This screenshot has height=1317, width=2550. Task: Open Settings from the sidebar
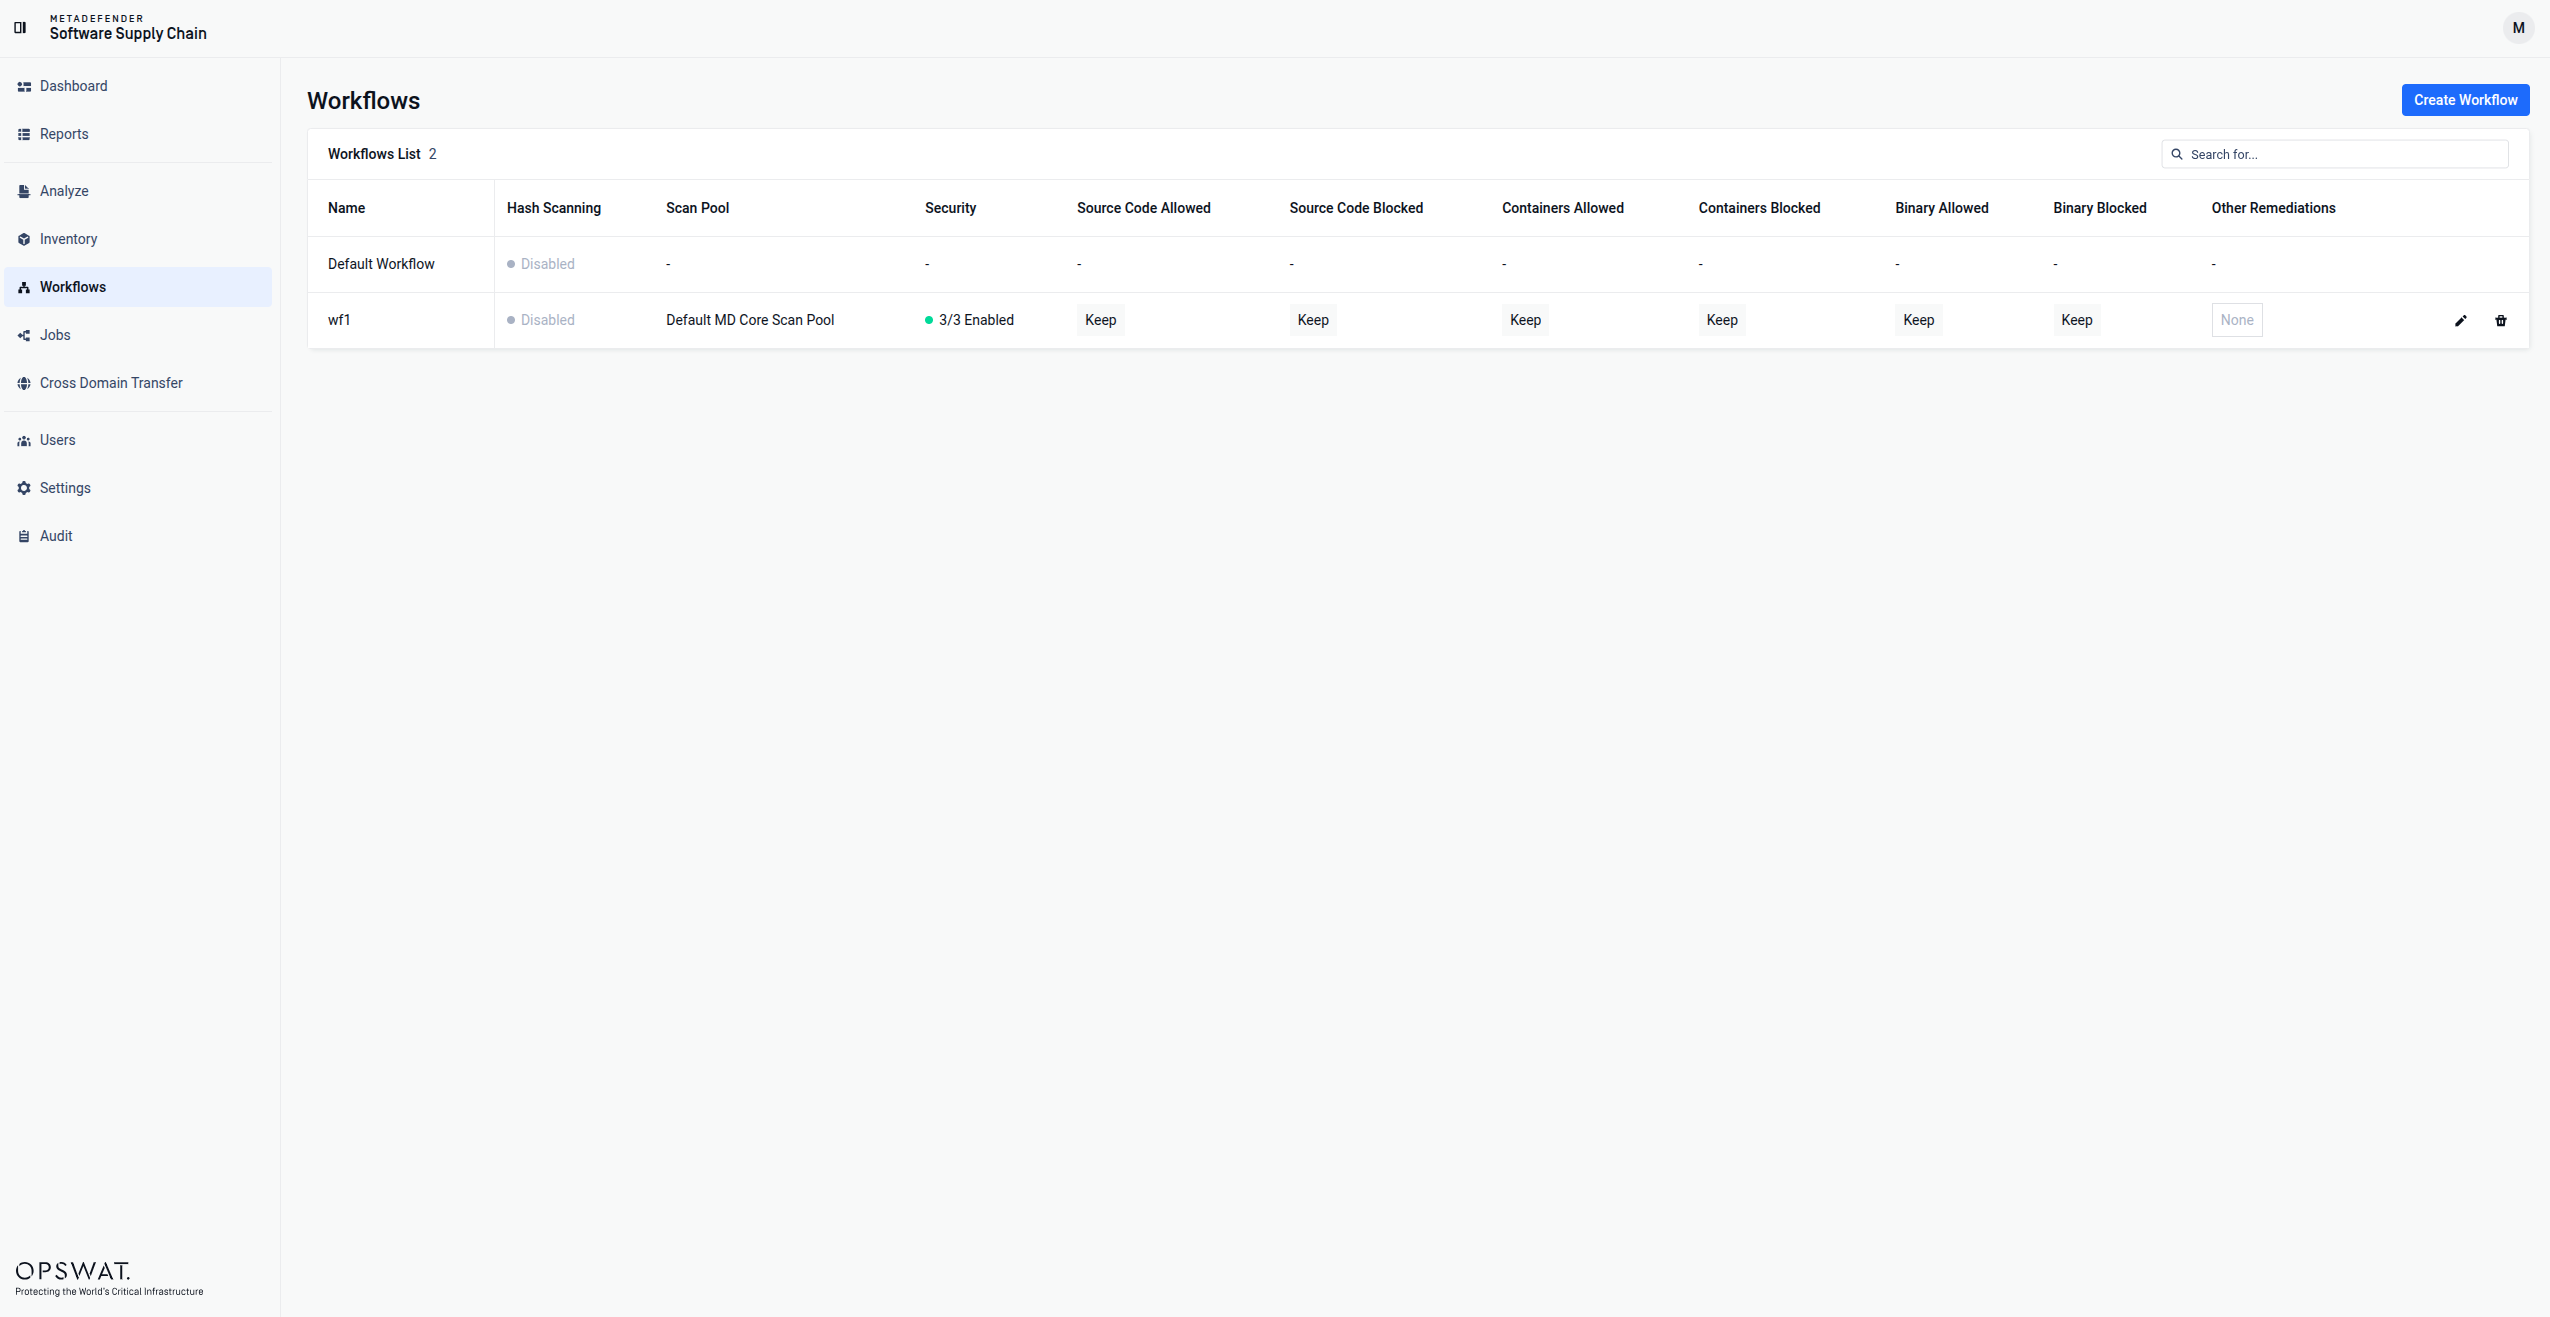pos(138,488)
